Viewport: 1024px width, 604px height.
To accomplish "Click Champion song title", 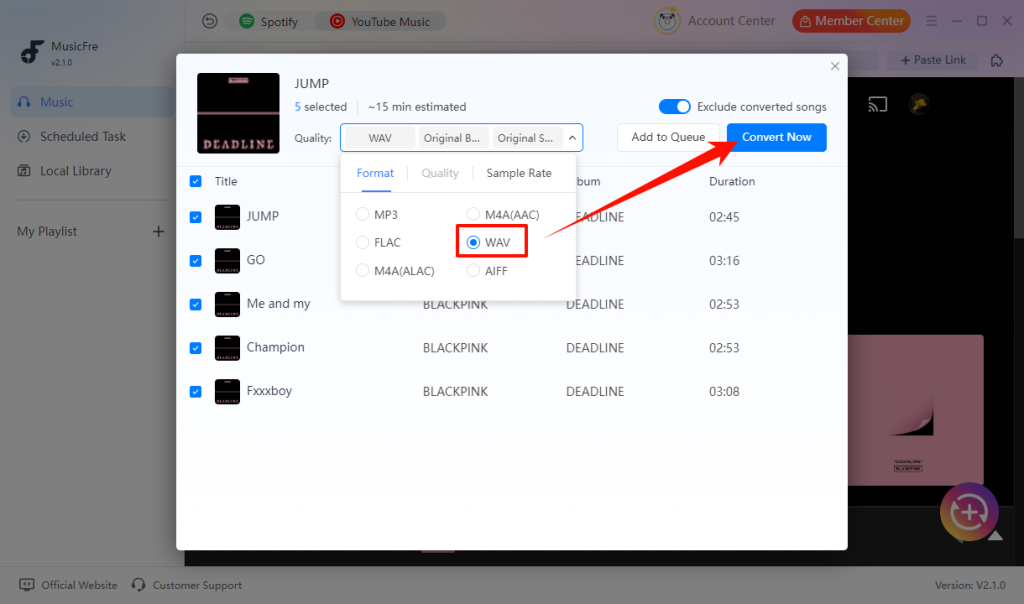I will pyautogui.click(x=276, y=347).
